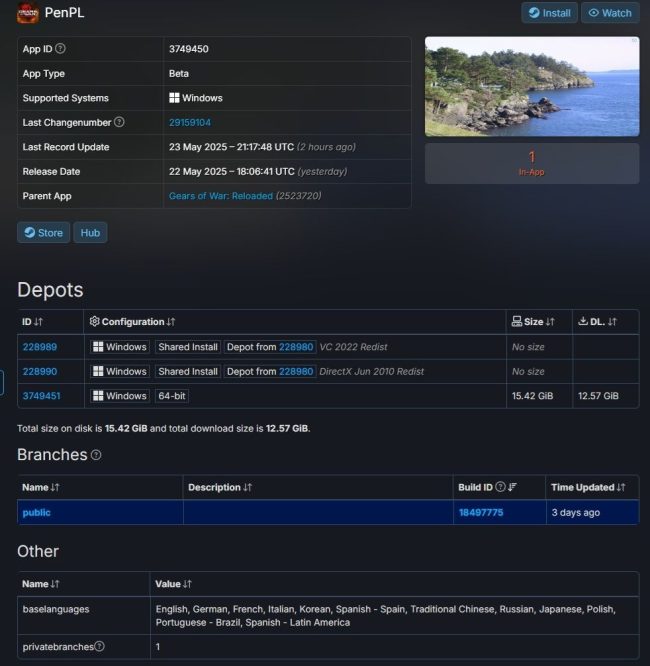Sort branches by Time Updated arrows

pos(621,487)
